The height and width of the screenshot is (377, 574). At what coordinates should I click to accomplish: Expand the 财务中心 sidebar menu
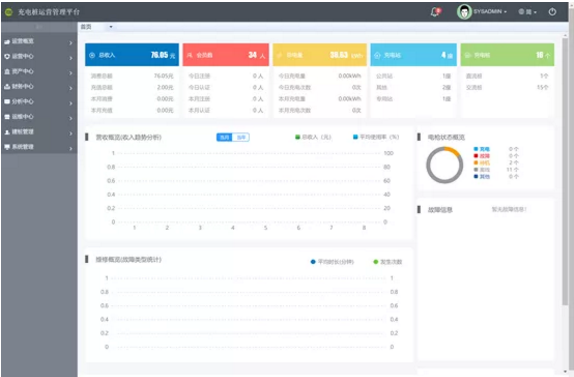[39, 87]
